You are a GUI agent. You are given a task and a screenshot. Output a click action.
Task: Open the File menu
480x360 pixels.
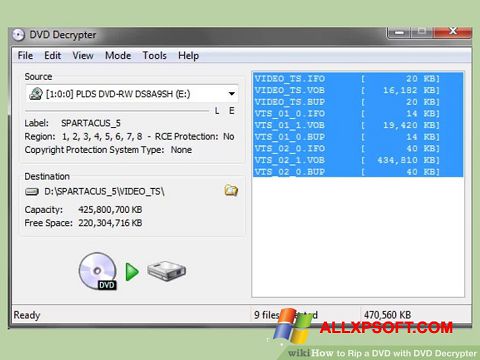click(25, 55)
